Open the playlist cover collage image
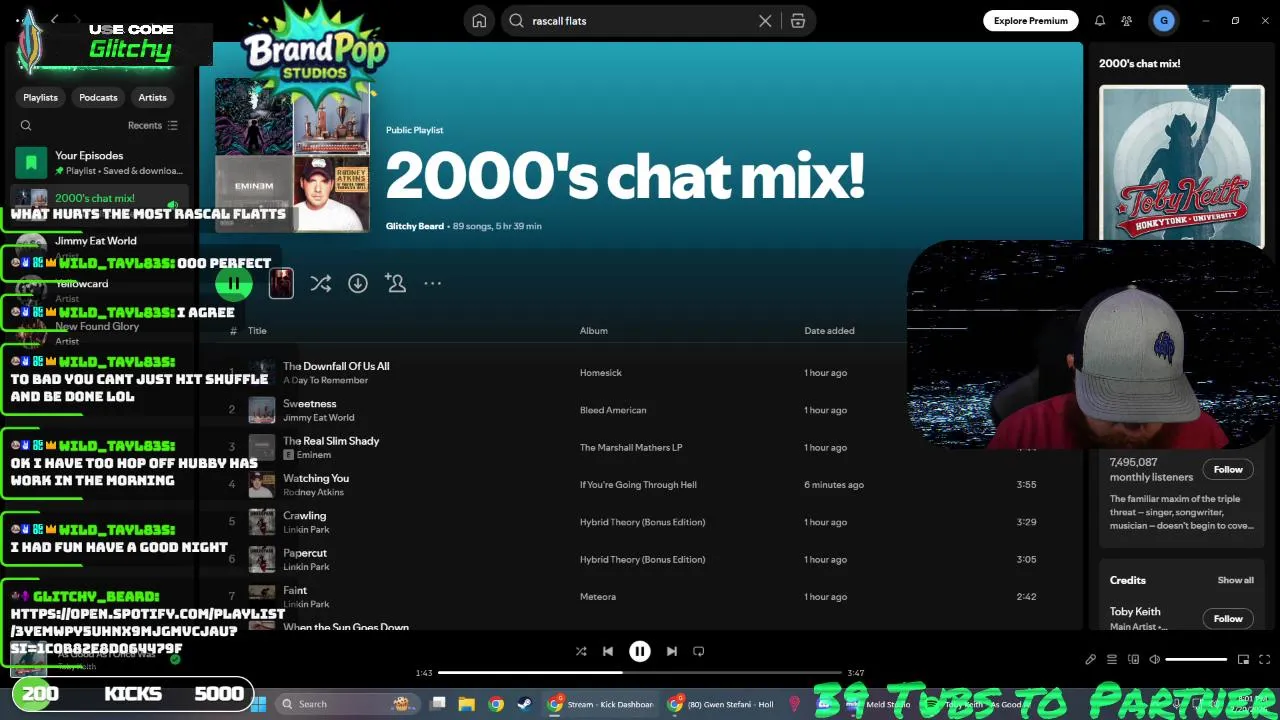 pyautogui.click(x=293, y=156)
